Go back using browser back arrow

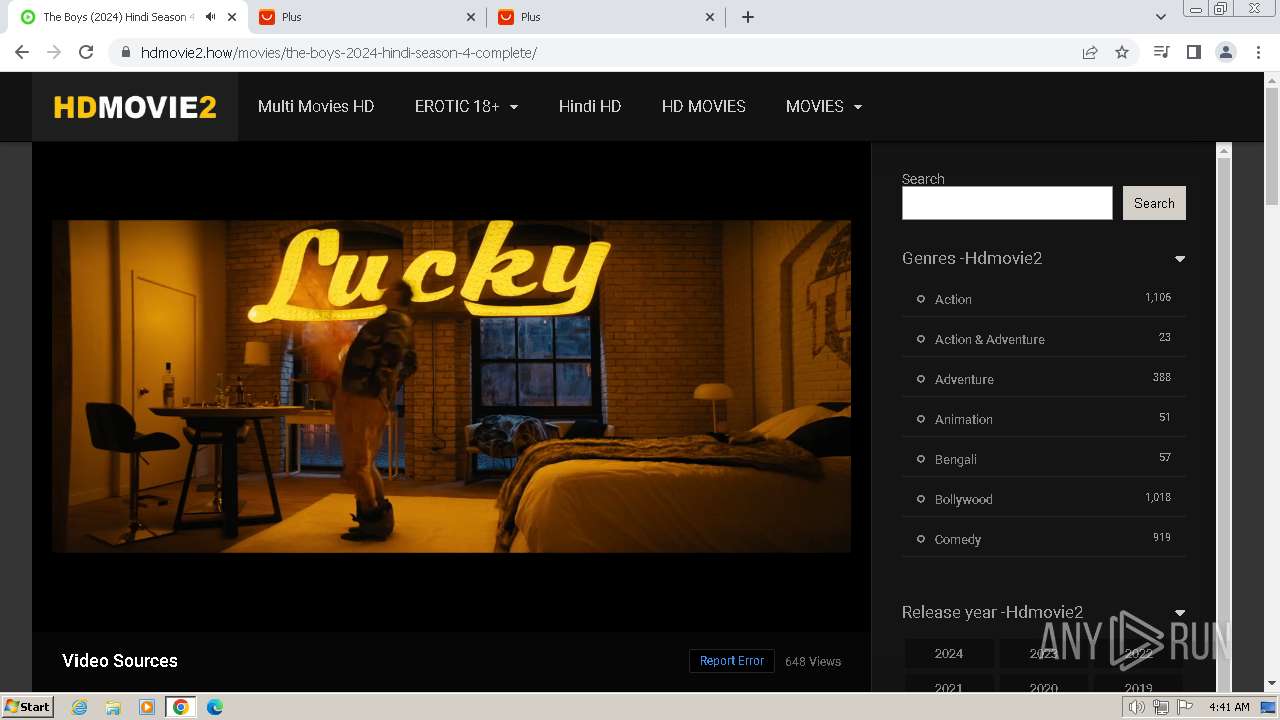[22, 52]
